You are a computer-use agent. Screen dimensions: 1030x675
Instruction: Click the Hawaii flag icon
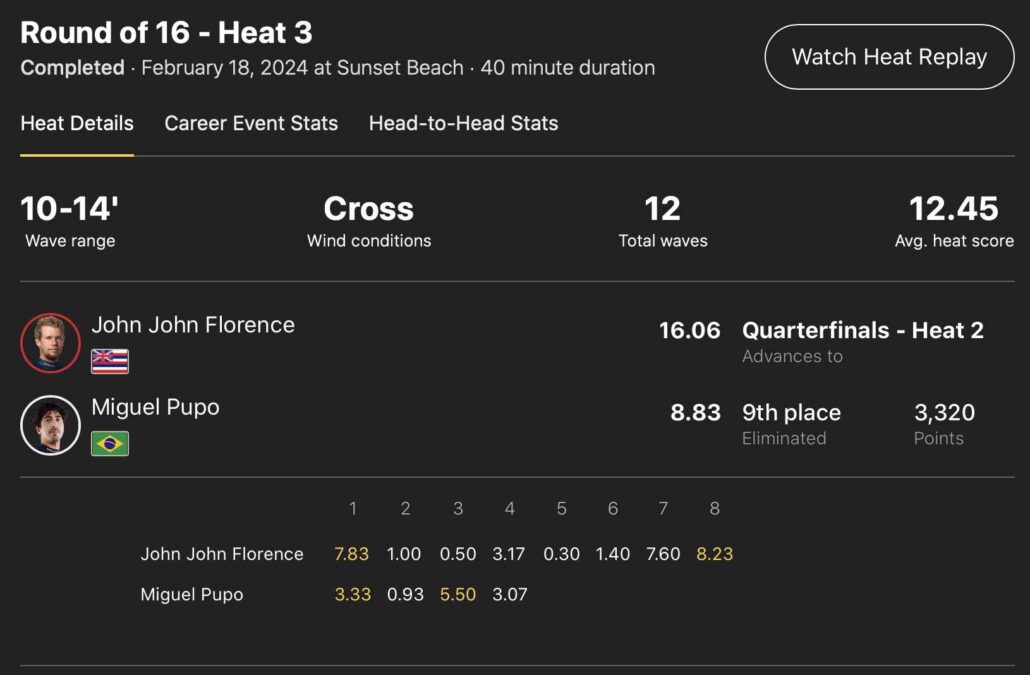coord(110,361)
